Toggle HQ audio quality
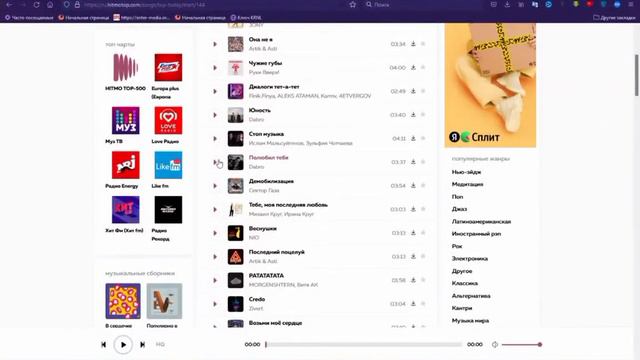The height and width of the screenshot is (360, 640). (x=160, y=344)
